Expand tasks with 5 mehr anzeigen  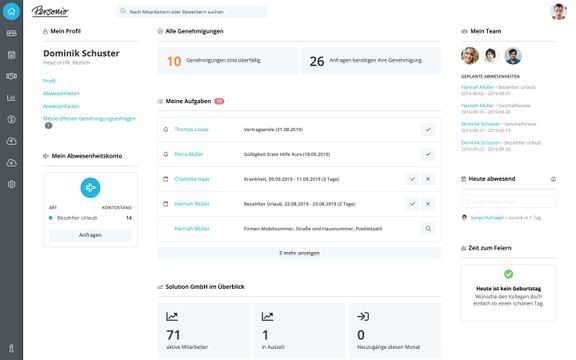click(299, 253)
